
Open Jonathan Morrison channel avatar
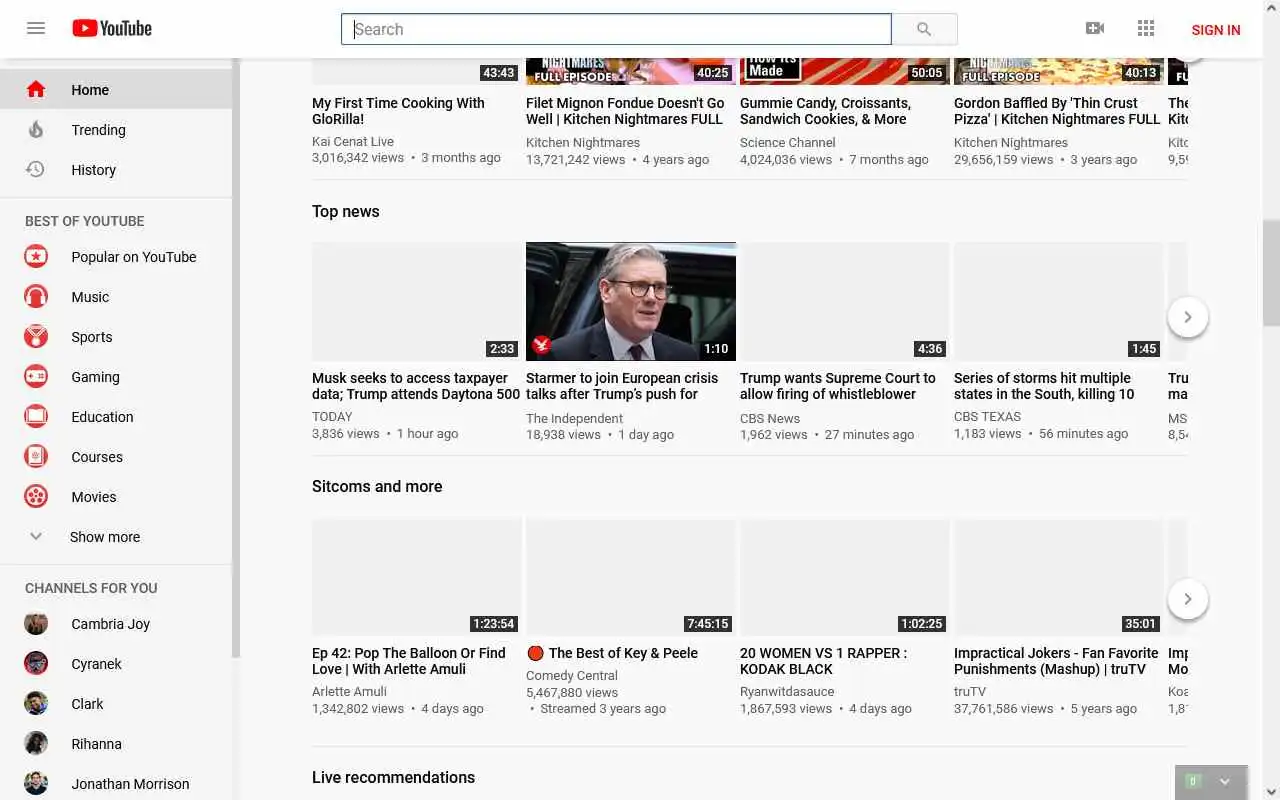pos(36,784)
